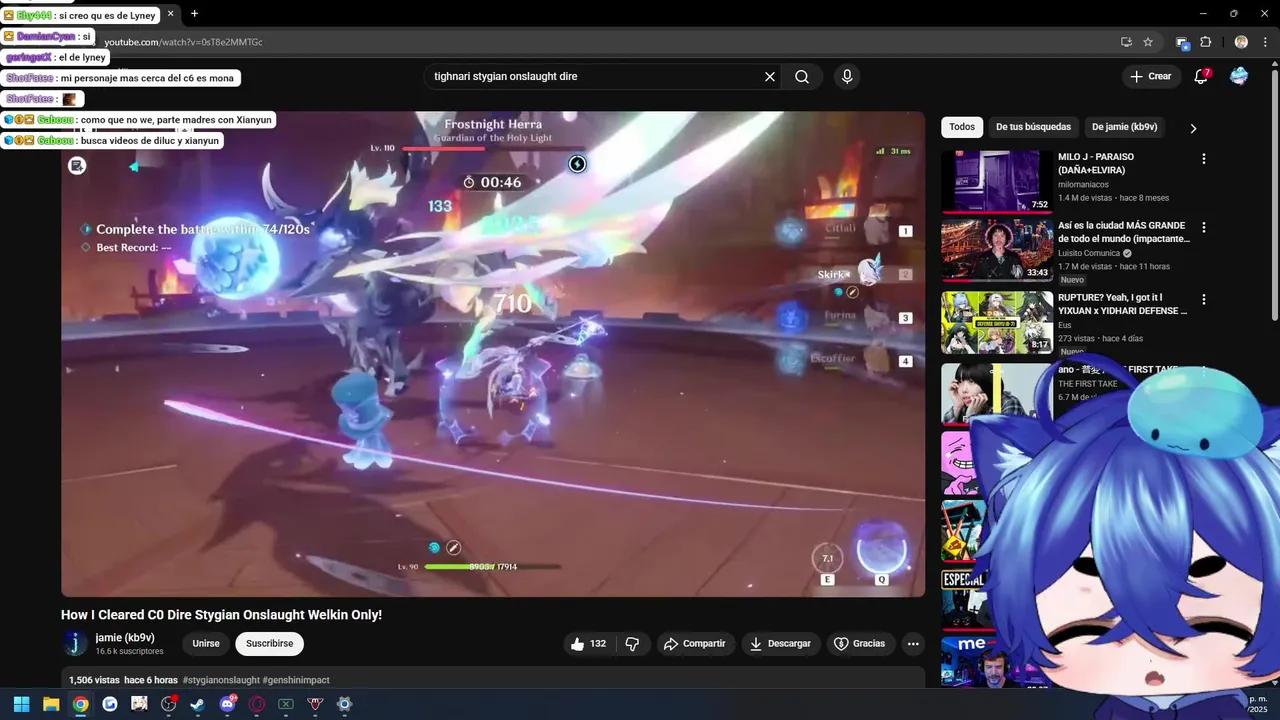Image resolution: width=1280 pixels, height=720 pixels.
Task: Click #stygianonslaught hashtag
Action: point(220,680)
